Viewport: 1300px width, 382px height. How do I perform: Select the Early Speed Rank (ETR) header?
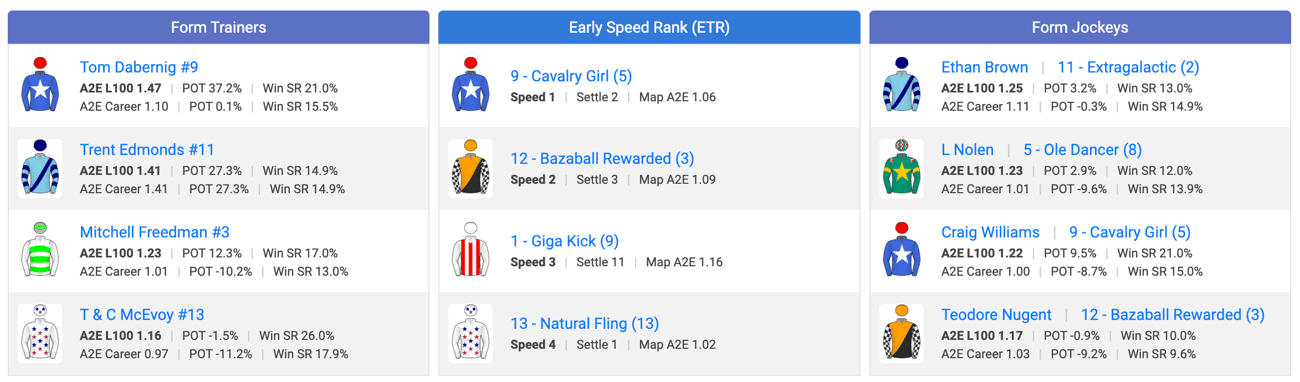(x=649, y=27)
